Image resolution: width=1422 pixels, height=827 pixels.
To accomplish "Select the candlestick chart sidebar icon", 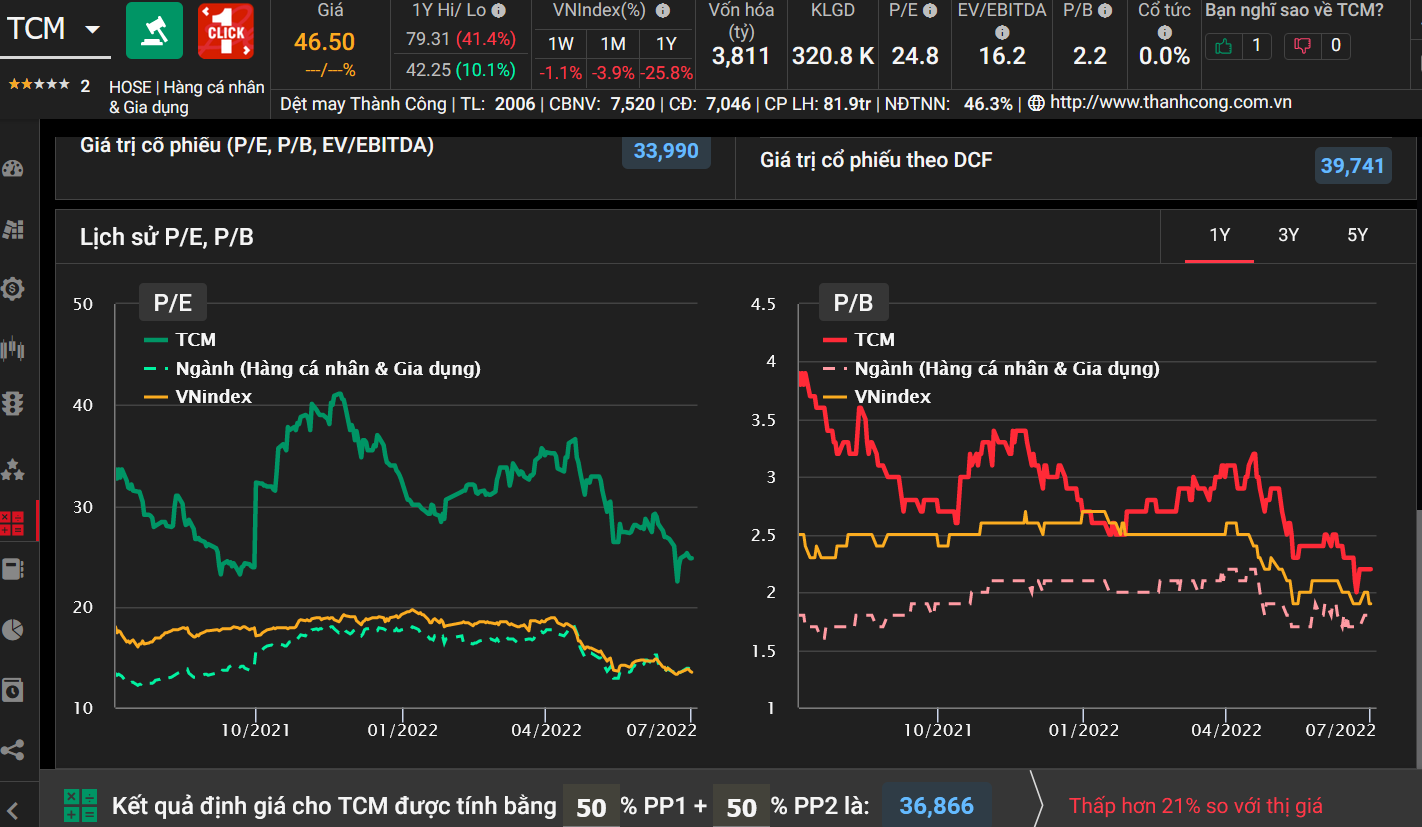I will tap(13, 349).
